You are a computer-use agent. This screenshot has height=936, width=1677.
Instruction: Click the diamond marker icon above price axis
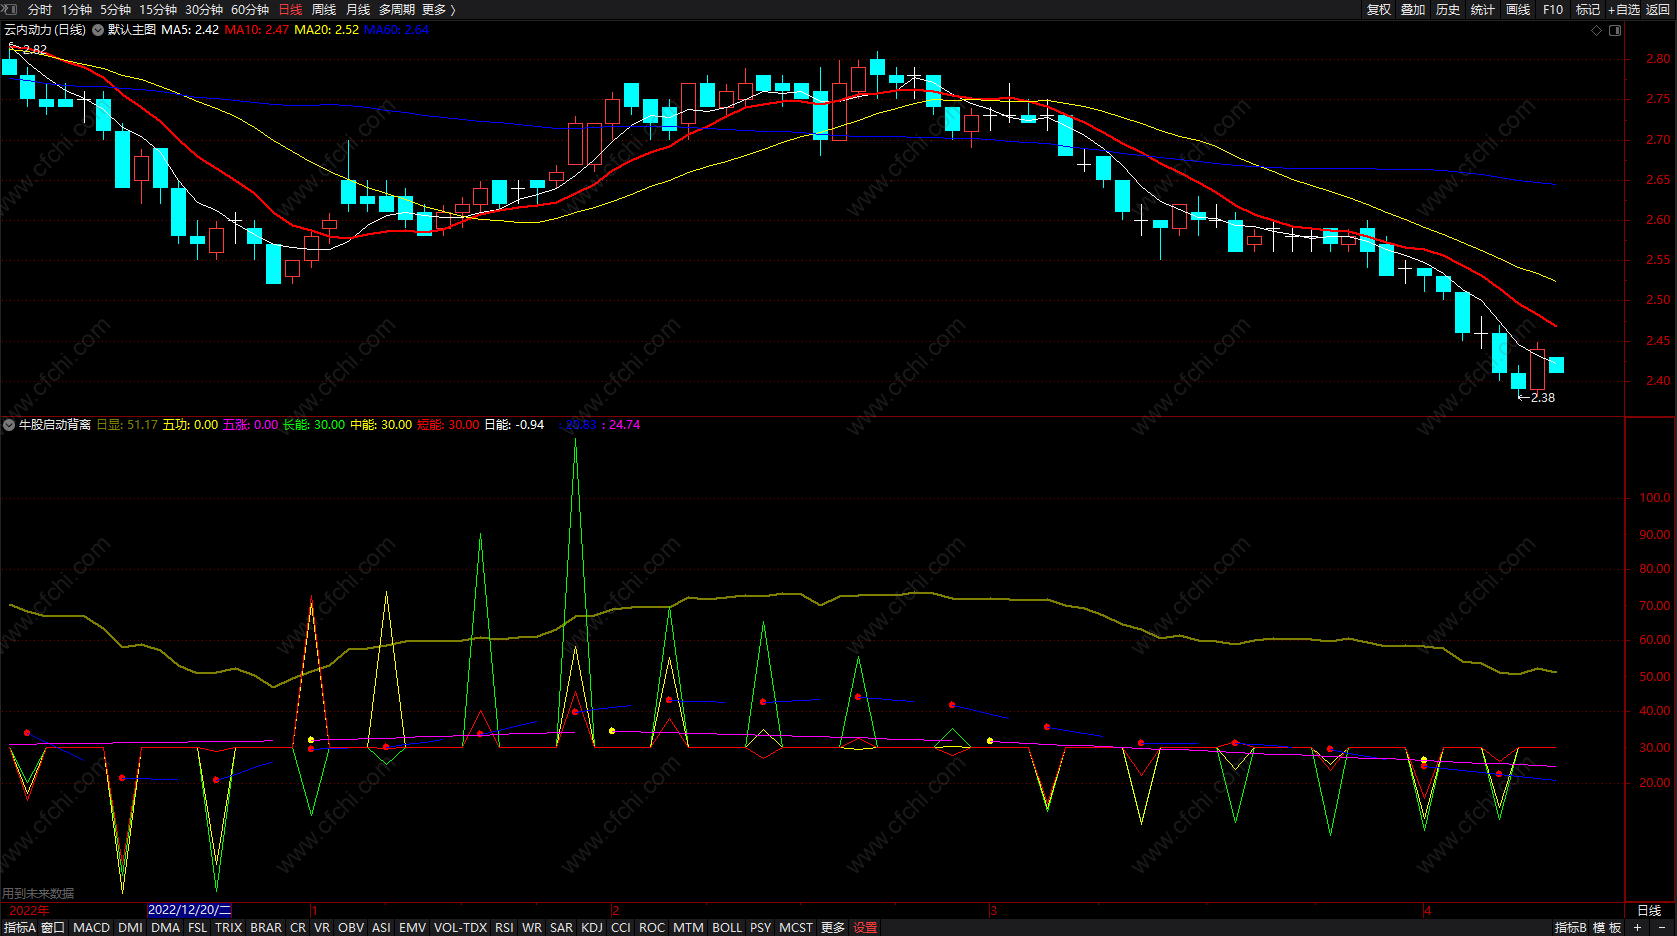tap(1596, 30)
